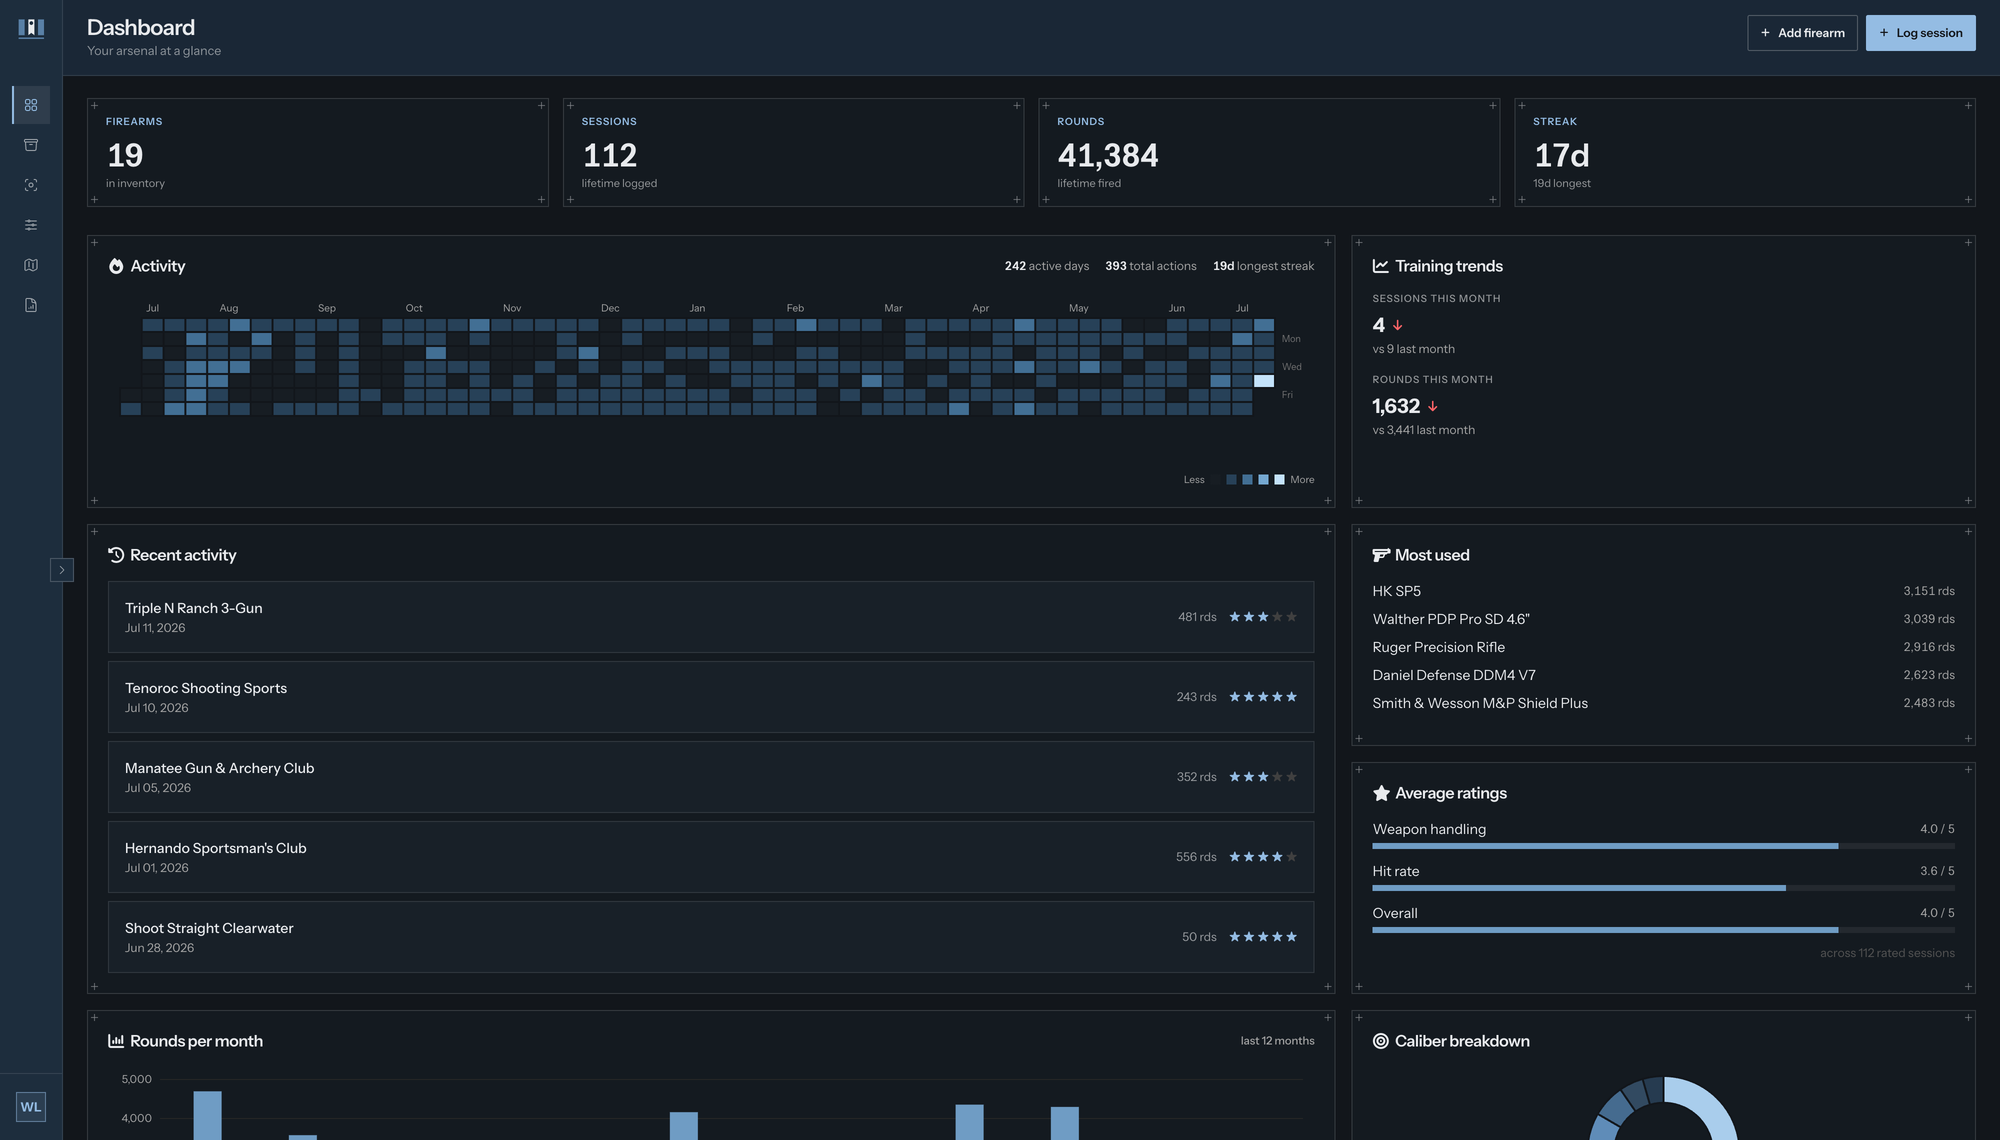The height and width of the screenshot is (1140, 2000).
Task: Click star rating of Shoot Straight Clearwater
Action: coord(1263,937)
